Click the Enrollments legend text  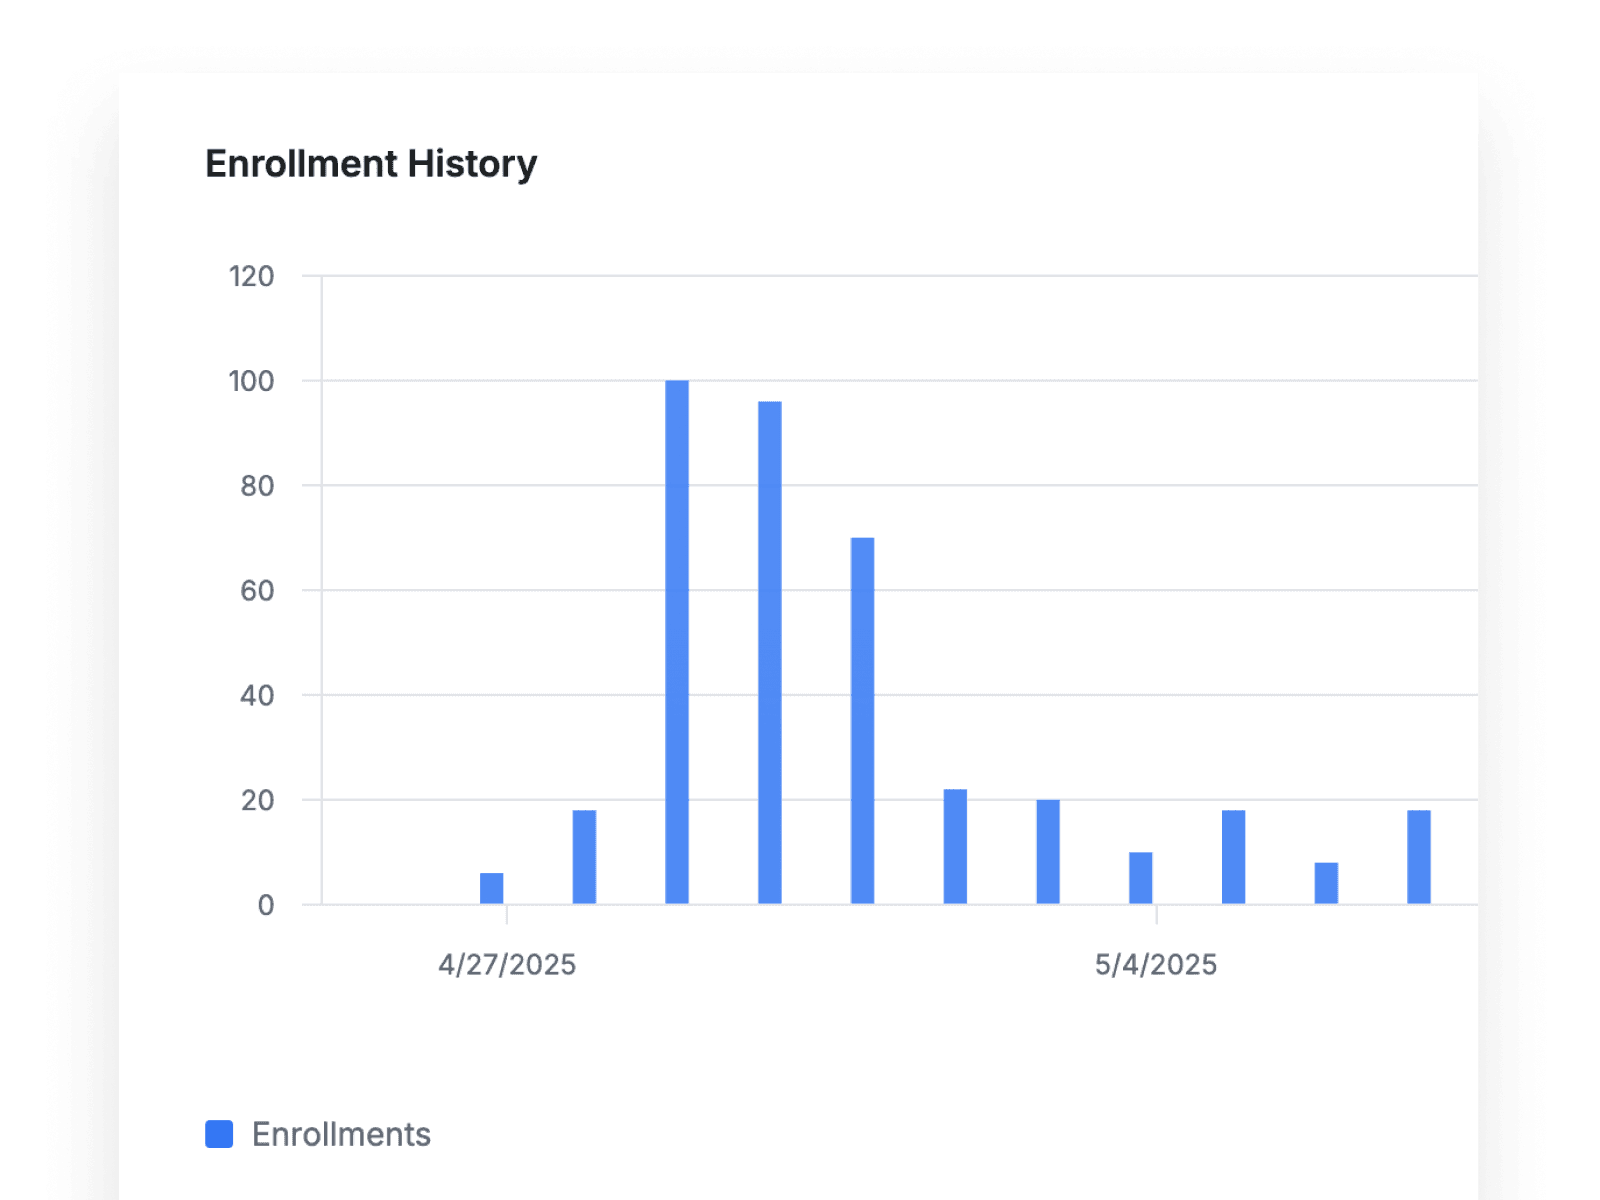(x=341, y=1134)
